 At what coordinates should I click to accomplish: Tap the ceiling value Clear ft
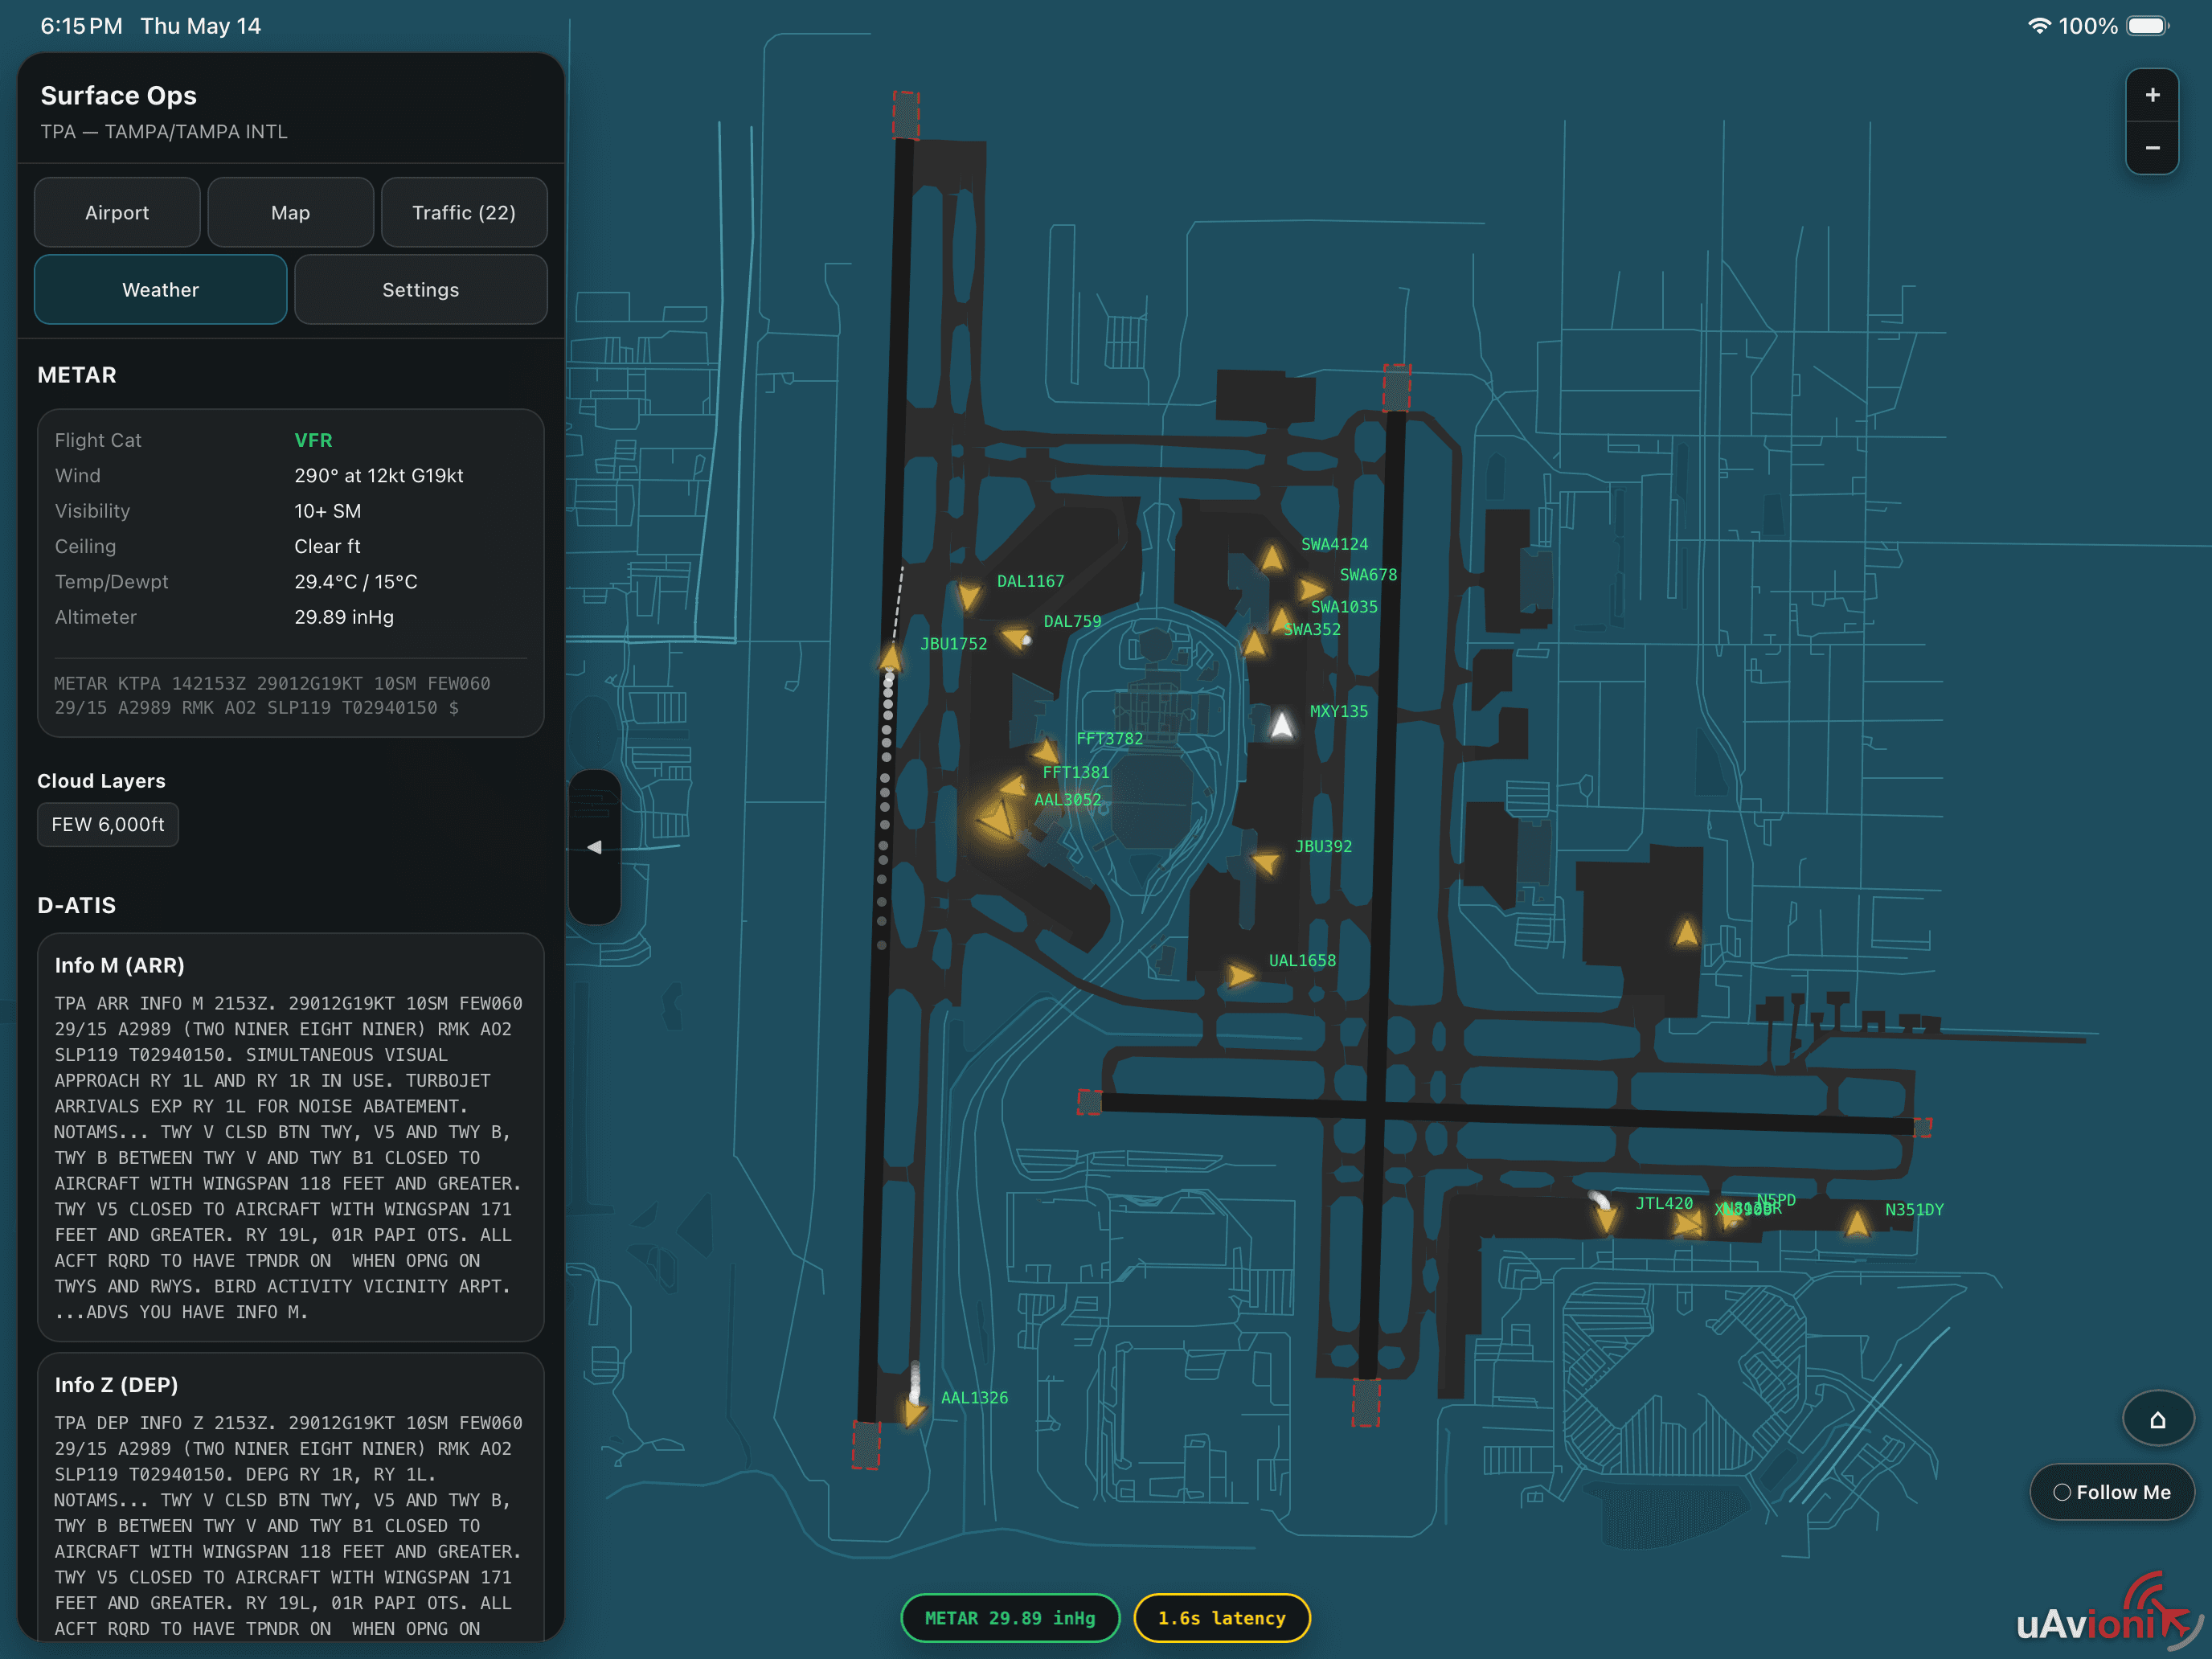[x=327, y=546]
